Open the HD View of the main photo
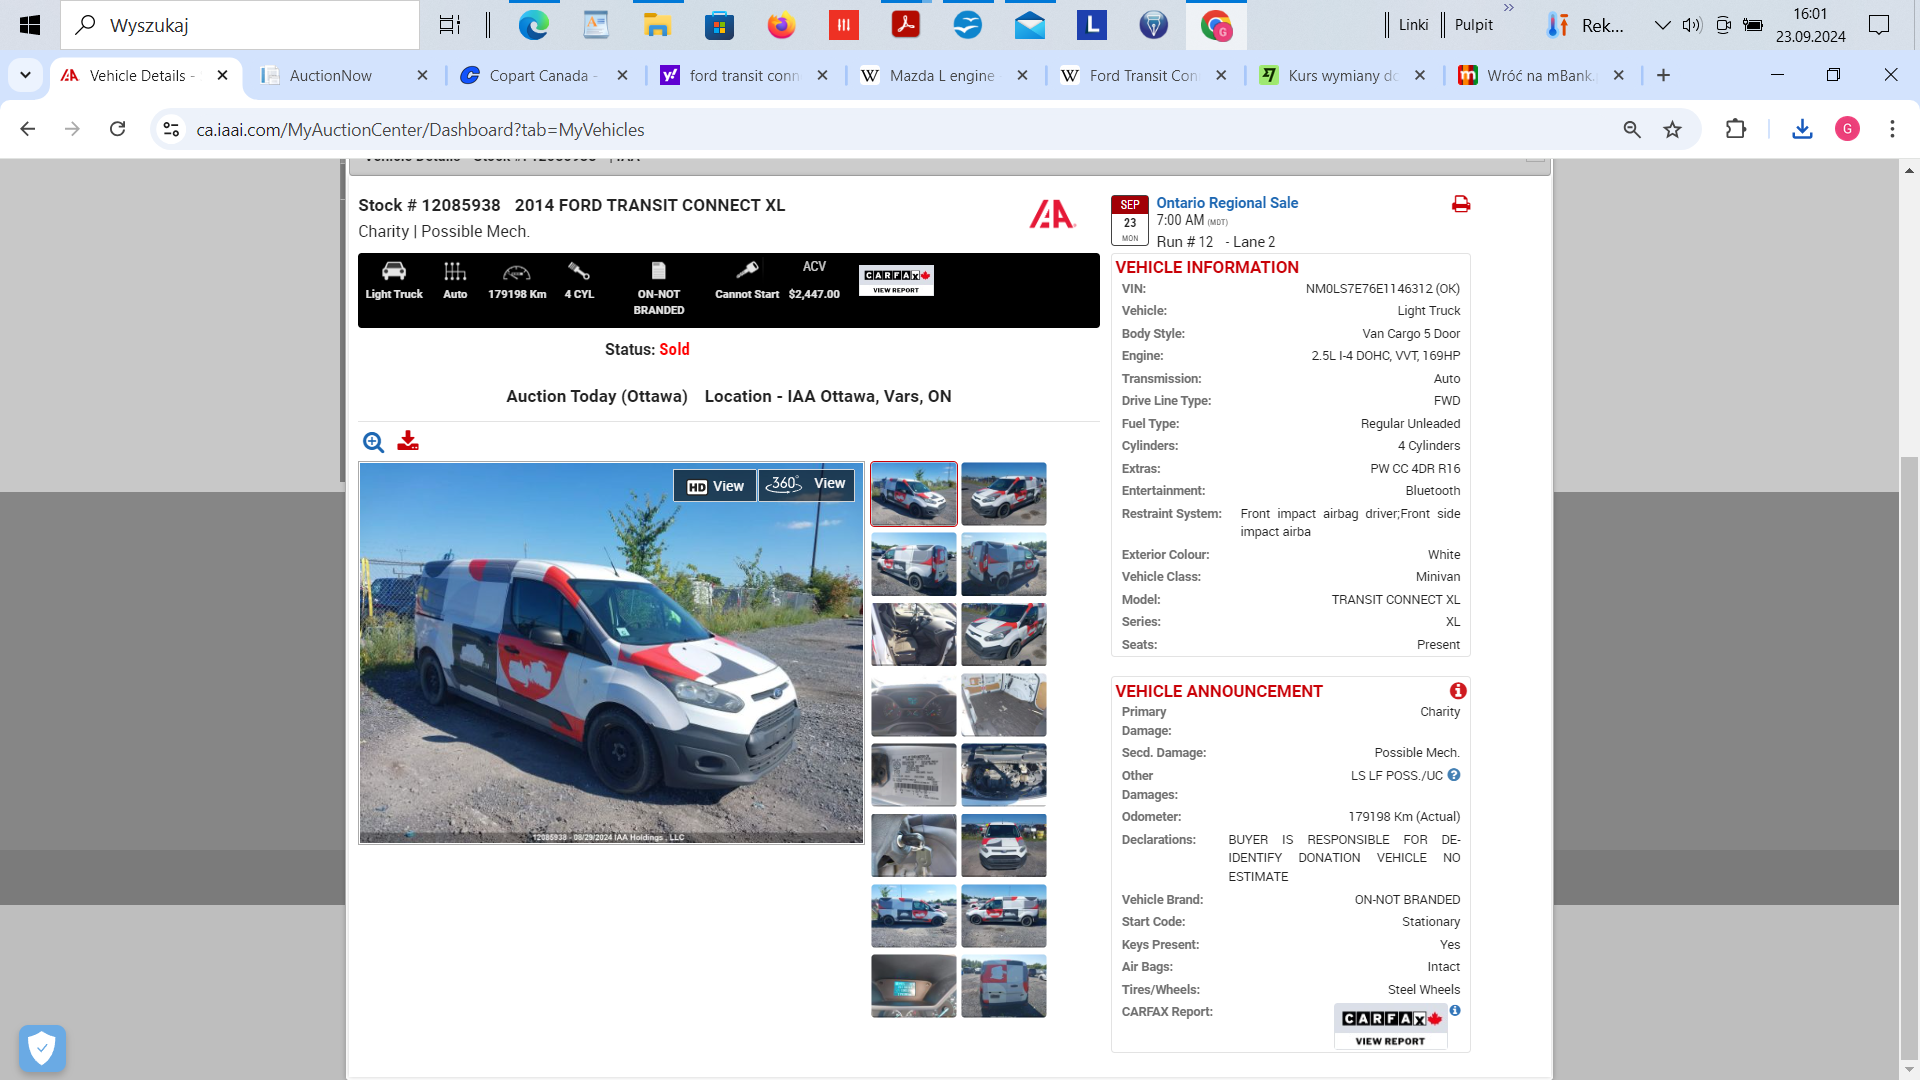Image resolution: width=1920 pixels, height=1080 pixels. pyautogui.click(x=715, y=486)
